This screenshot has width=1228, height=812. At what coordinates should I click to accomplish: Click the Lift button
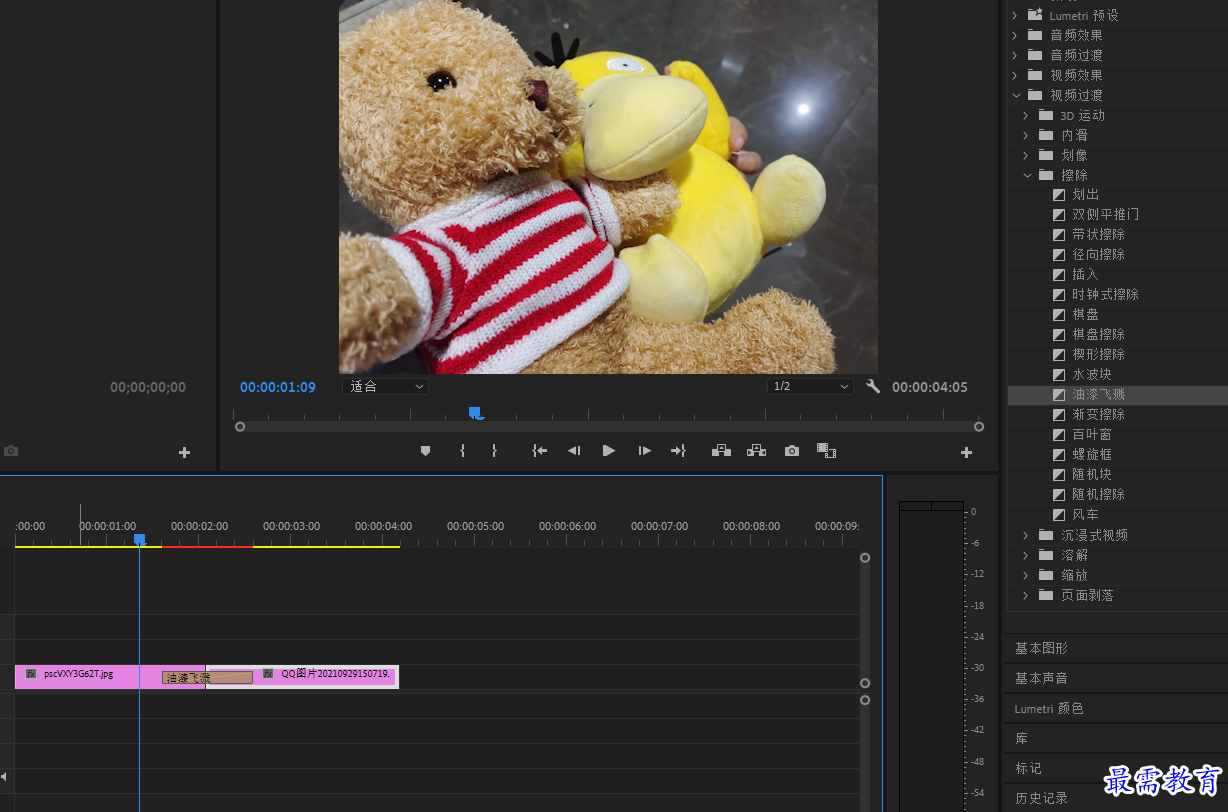click(721, 451)
